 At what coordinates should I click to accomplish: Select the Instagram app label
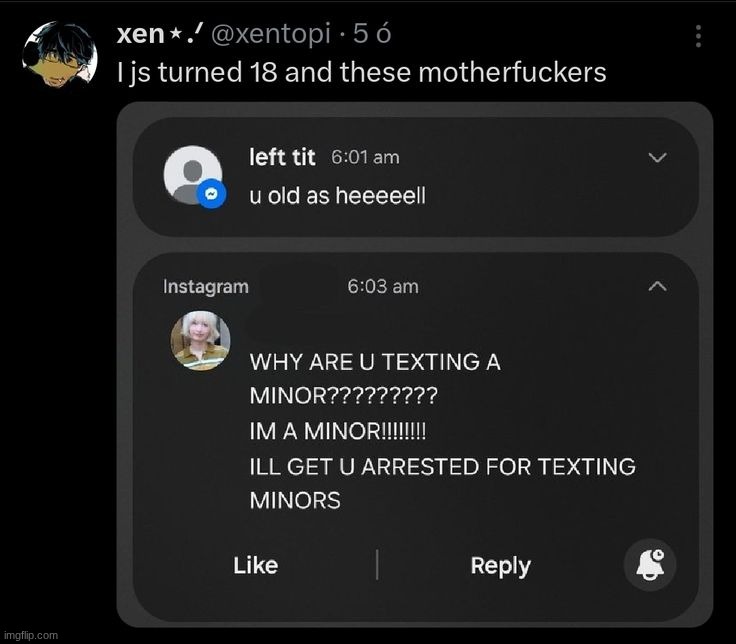[206, 287]
